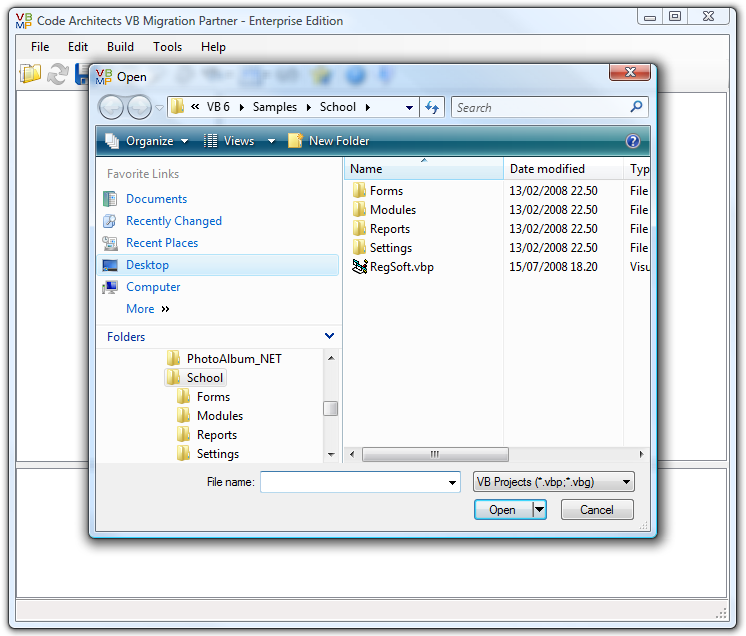Select Reports folder in the Folders tree
Screen dimensions: 746x636
click(217, 435)
